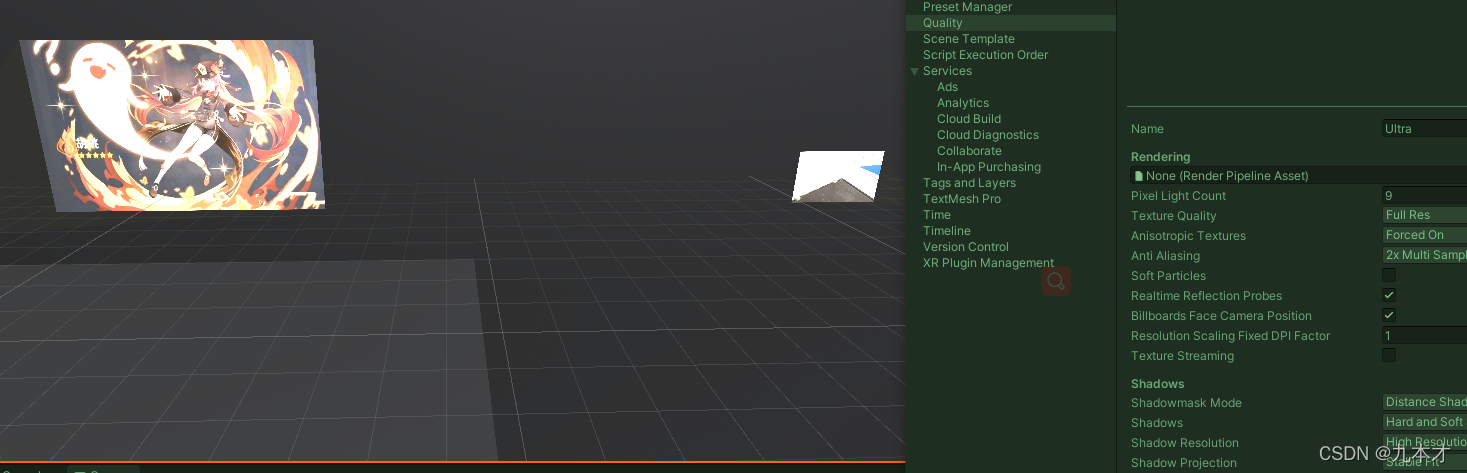Open the Anisotropic Textures dropdown

click(x=1424, y=235)
